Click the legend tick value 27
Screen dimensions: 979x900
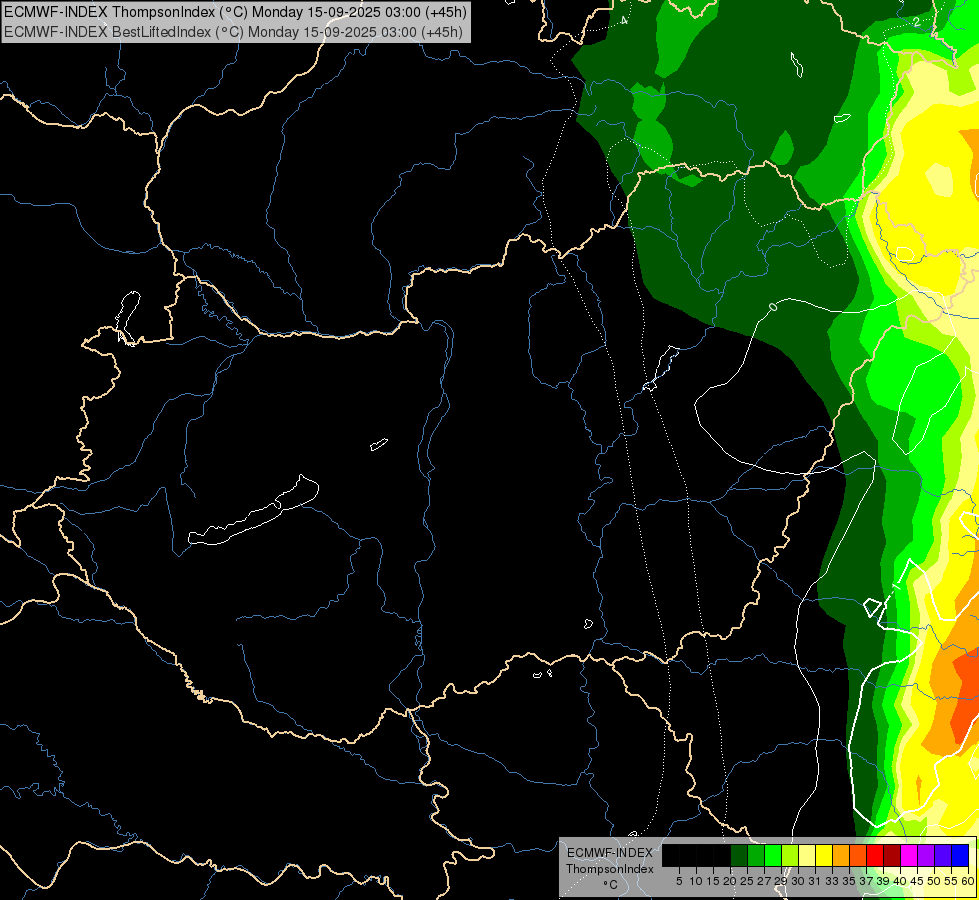(x=764, y=881)
